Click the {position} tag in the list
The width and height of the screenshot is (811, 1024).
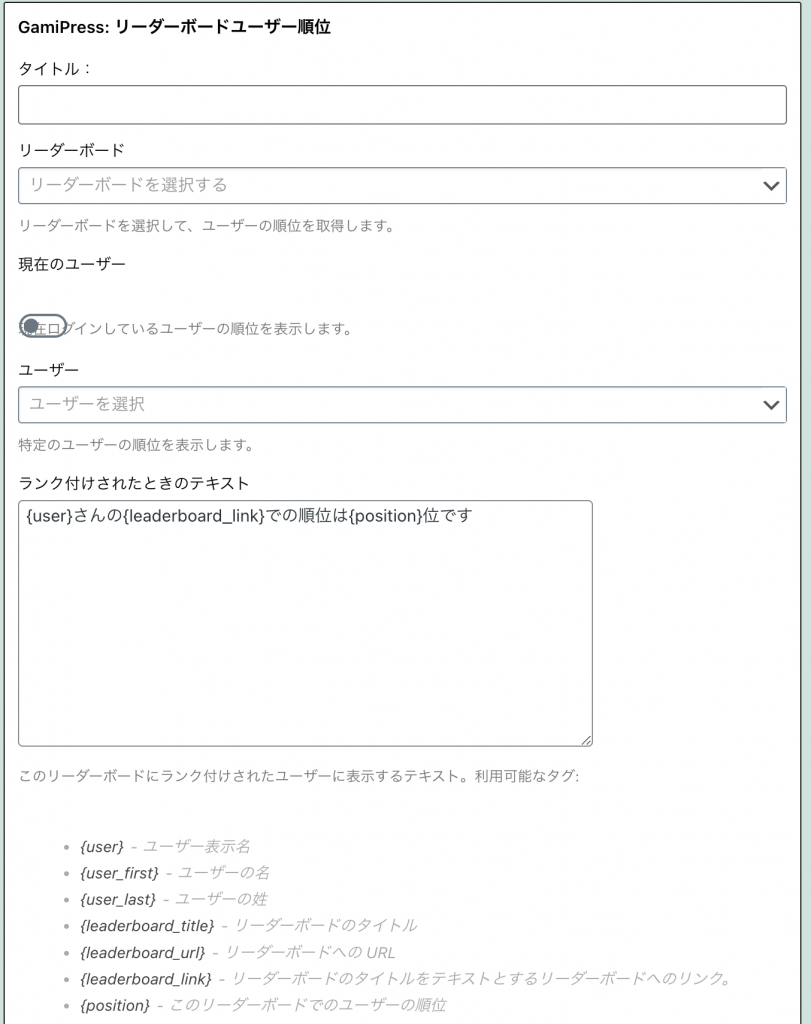pyautogui.click(x=115, y=1006)
